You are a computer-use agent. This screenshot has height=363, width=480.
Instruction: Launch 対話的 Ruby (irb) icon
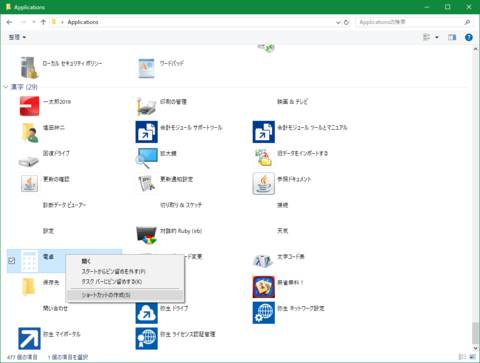(146, 235)
